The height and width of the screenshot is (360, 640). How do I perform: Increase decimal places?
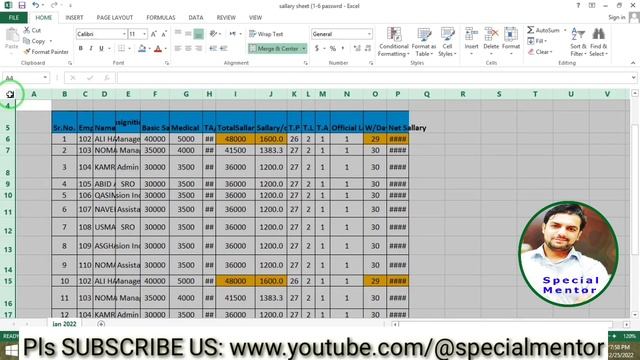pos(357,49)
